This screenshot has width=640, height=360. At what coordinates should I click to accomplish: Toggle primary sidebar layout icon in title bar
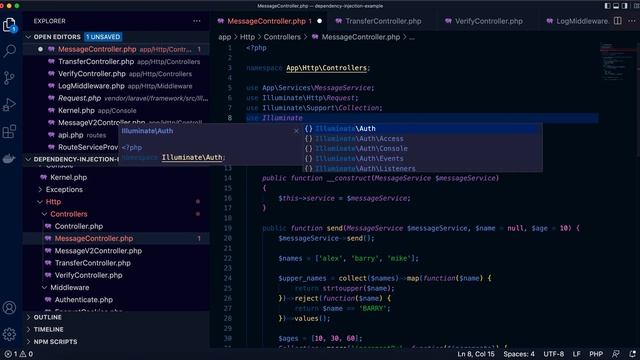pos(607,6)
